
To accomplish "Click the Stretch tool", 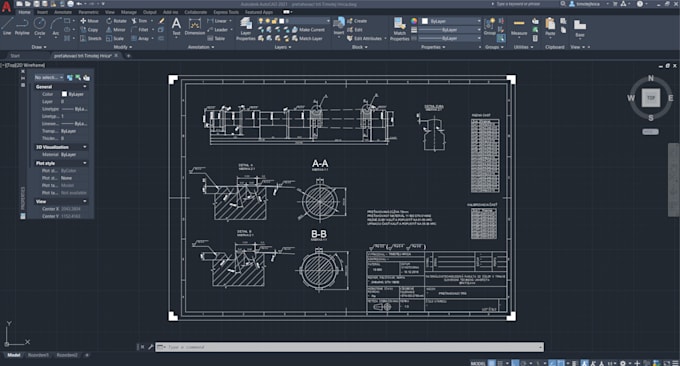I will click(91, 38).
